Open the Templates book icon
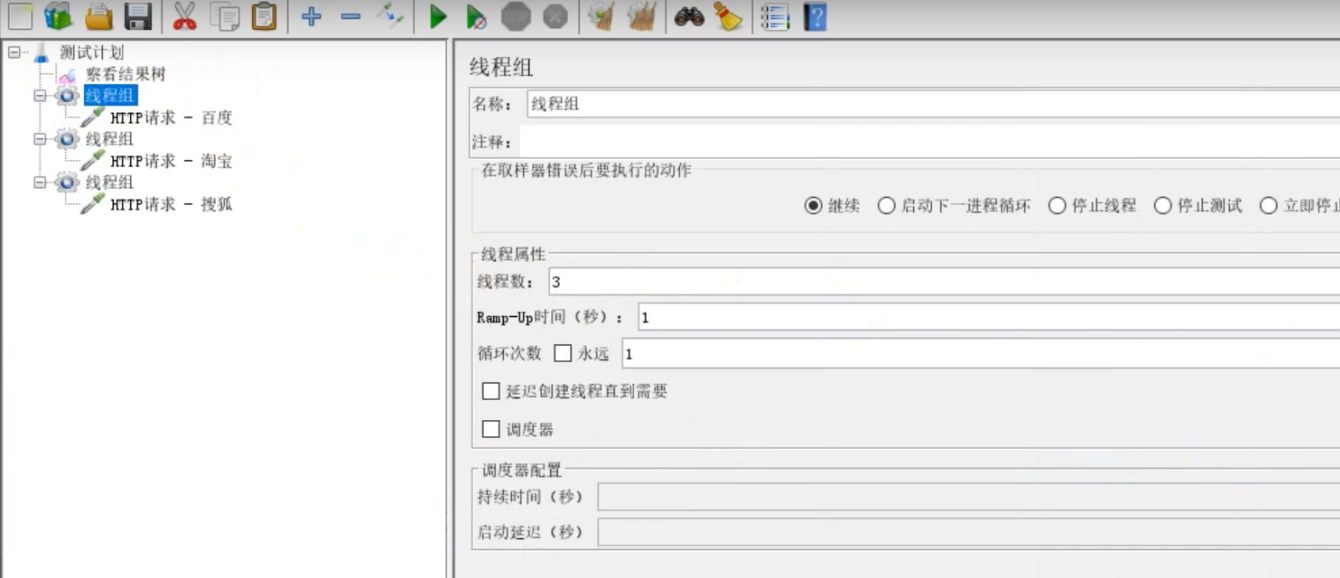The width and height of the screenshot is (1340, 578). (x=58, y=15)
